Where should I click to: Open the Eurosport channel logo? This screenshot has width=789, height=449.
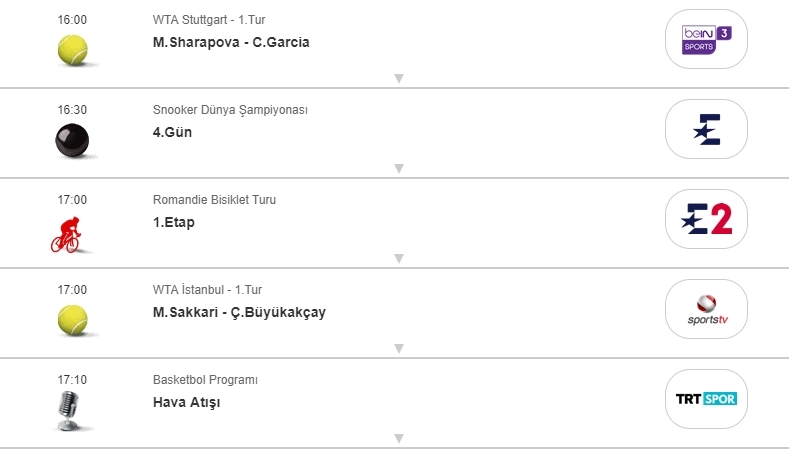click(706, 129)
